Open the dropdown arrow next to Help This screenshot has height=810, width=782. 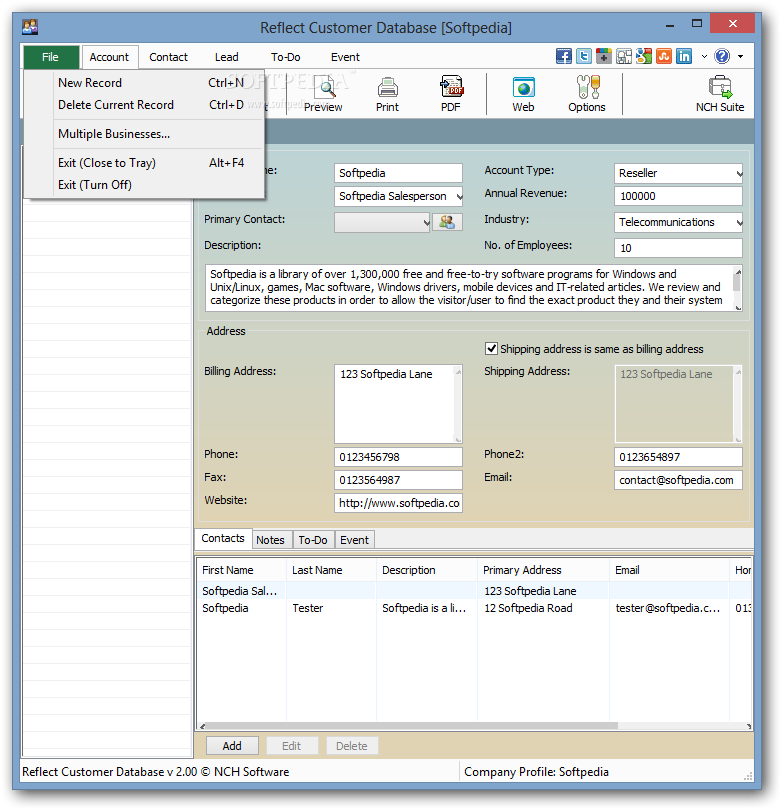pyautogui.click(x=741, y=56)
